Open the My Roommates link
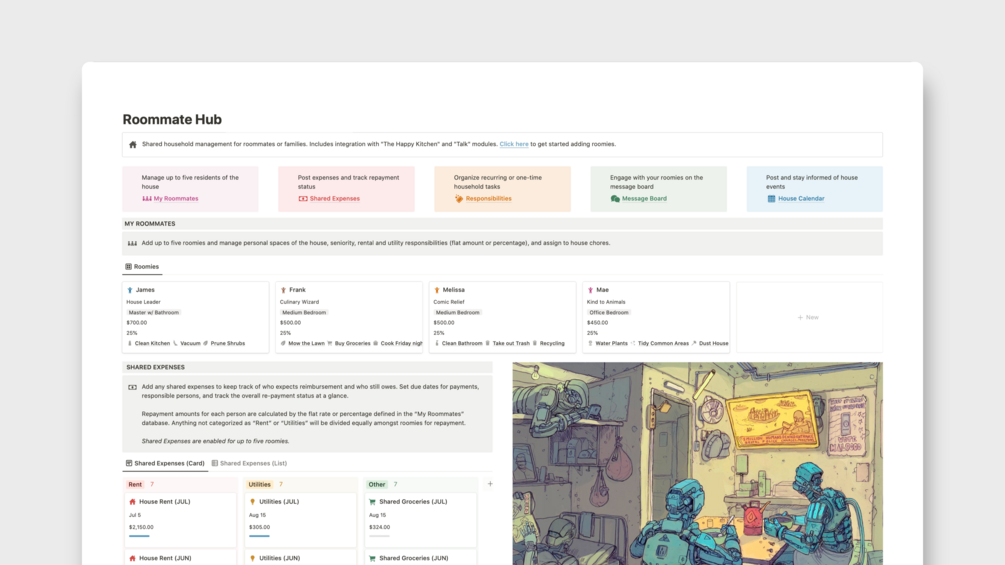The height and width of the screenshot is (565, 1005). (x=176, y=199)
